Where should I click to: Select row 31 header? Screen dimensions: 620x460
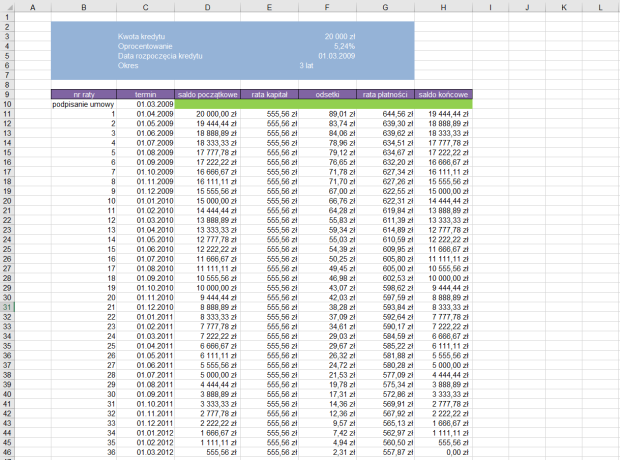pos(7,307)
